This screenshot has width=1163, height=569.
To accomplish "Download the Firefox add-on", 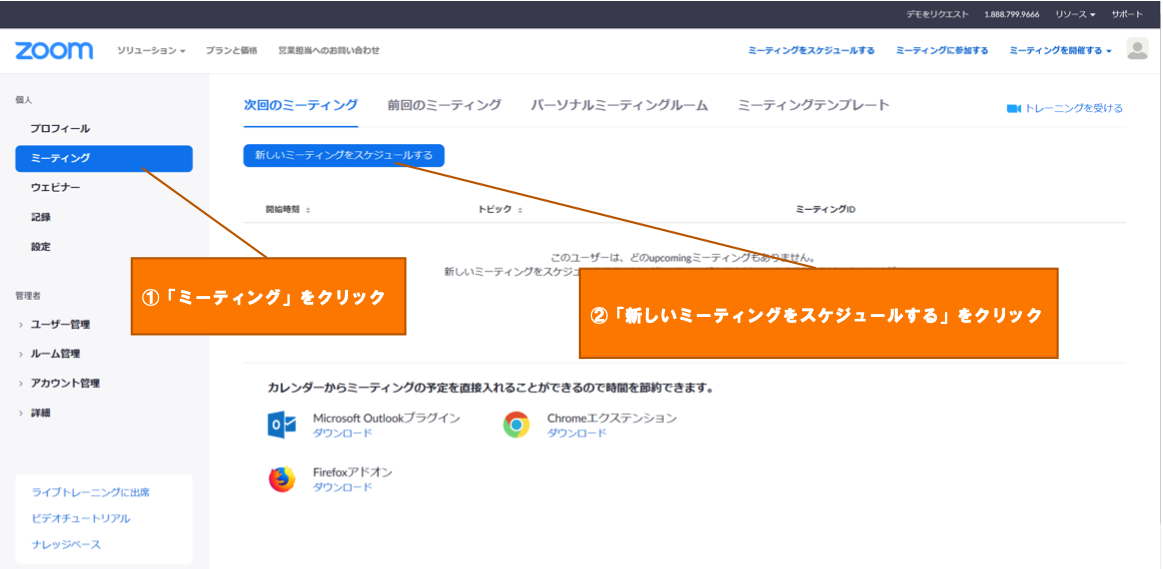I will pyautogui.click(x=342, y=487).
